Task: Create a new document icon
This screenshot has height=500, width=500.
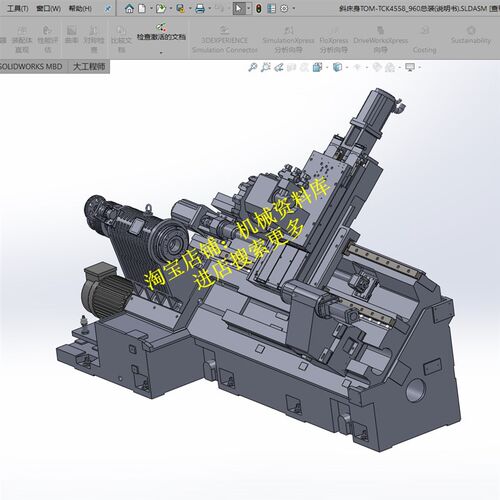Action: click(x=142, y=9)
